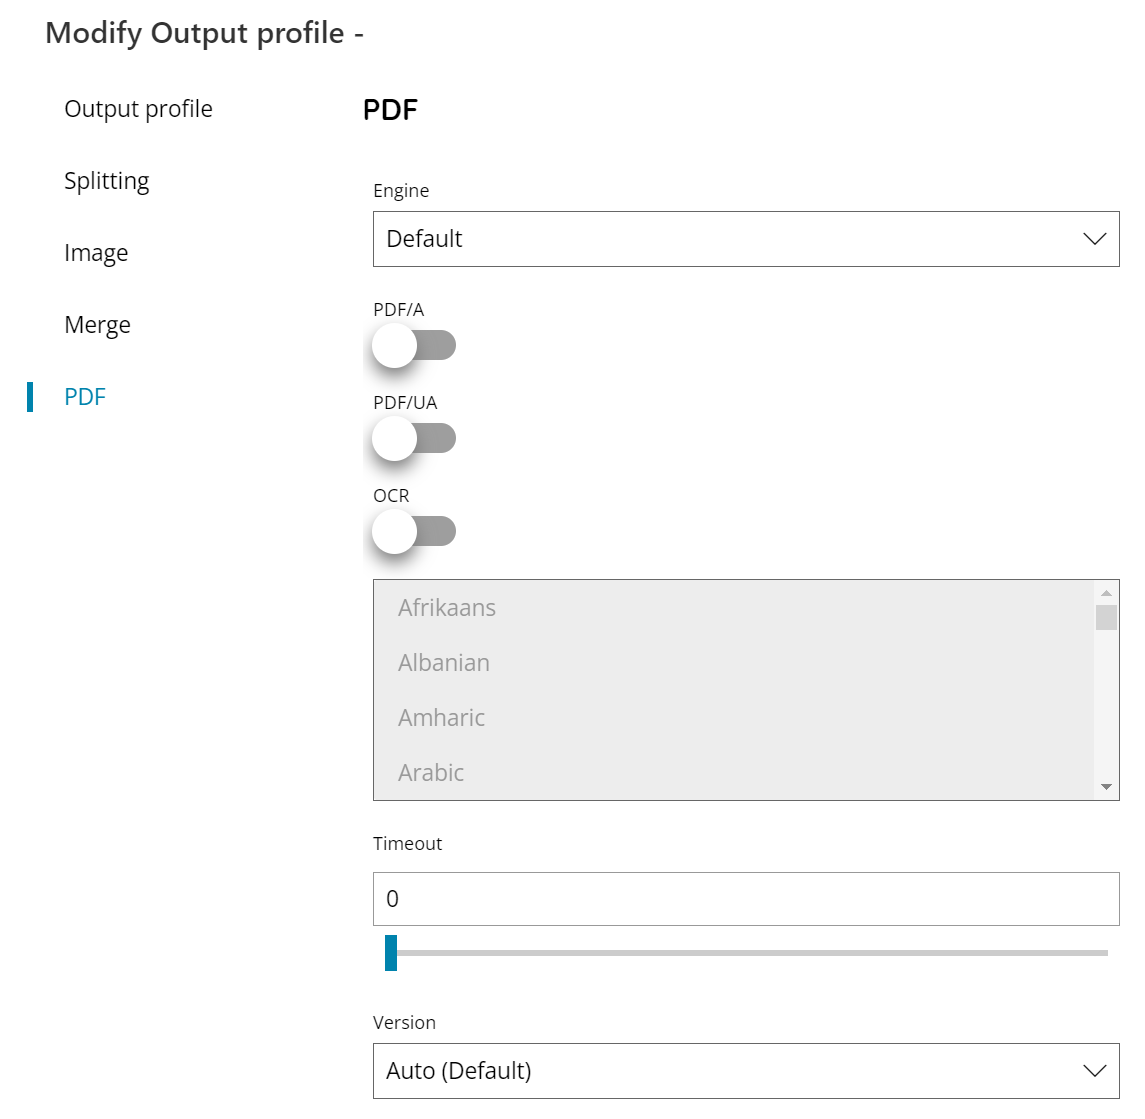Toggle the PDF/A switch on
1145x1119 pixels.
coord(413,344)
